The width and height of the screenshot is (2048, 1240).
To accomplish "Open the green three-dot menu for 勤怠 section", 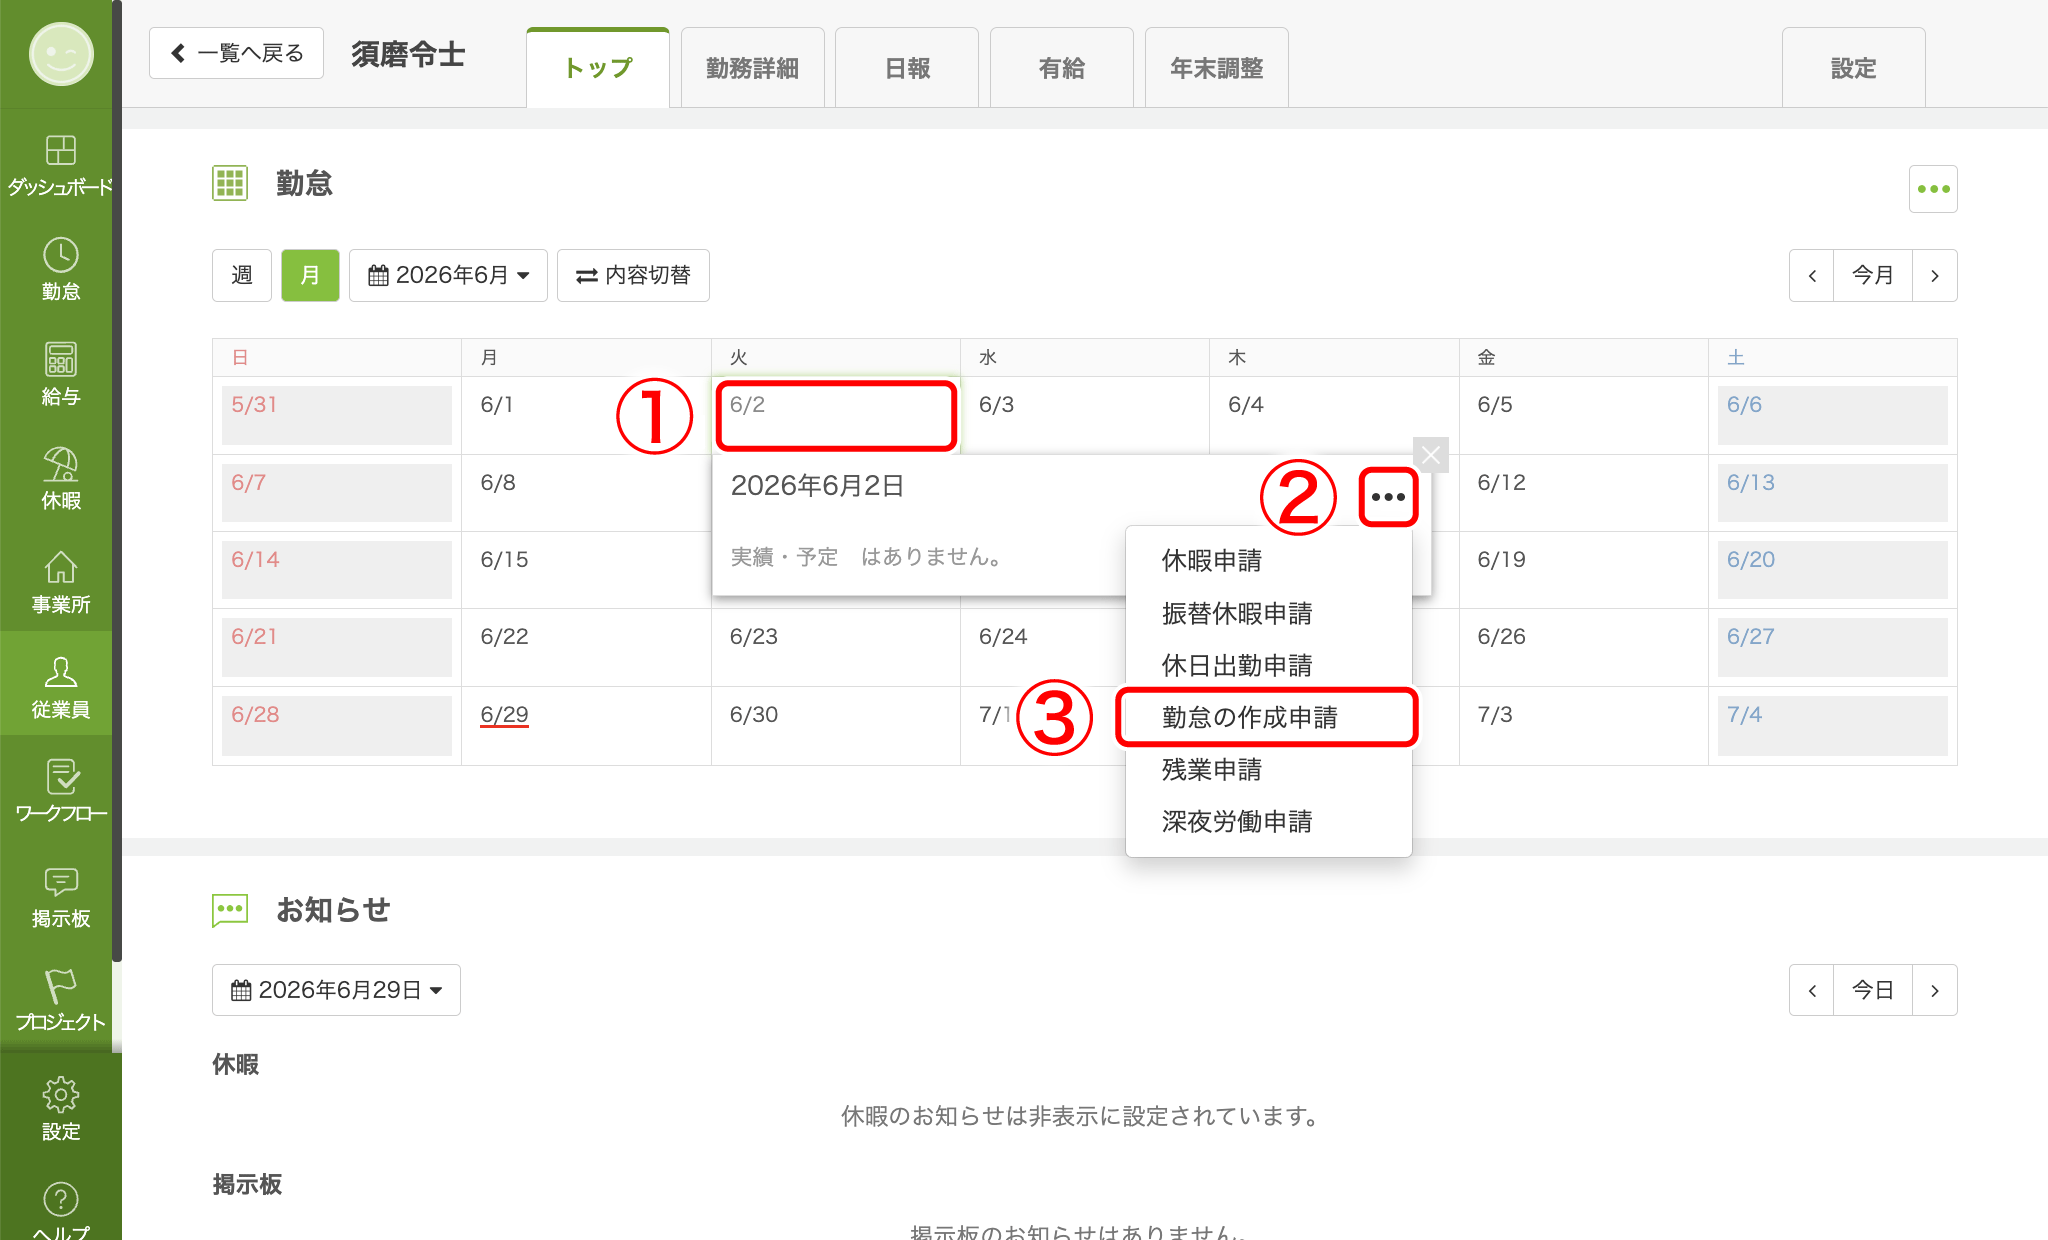I will pos(1933,189).
